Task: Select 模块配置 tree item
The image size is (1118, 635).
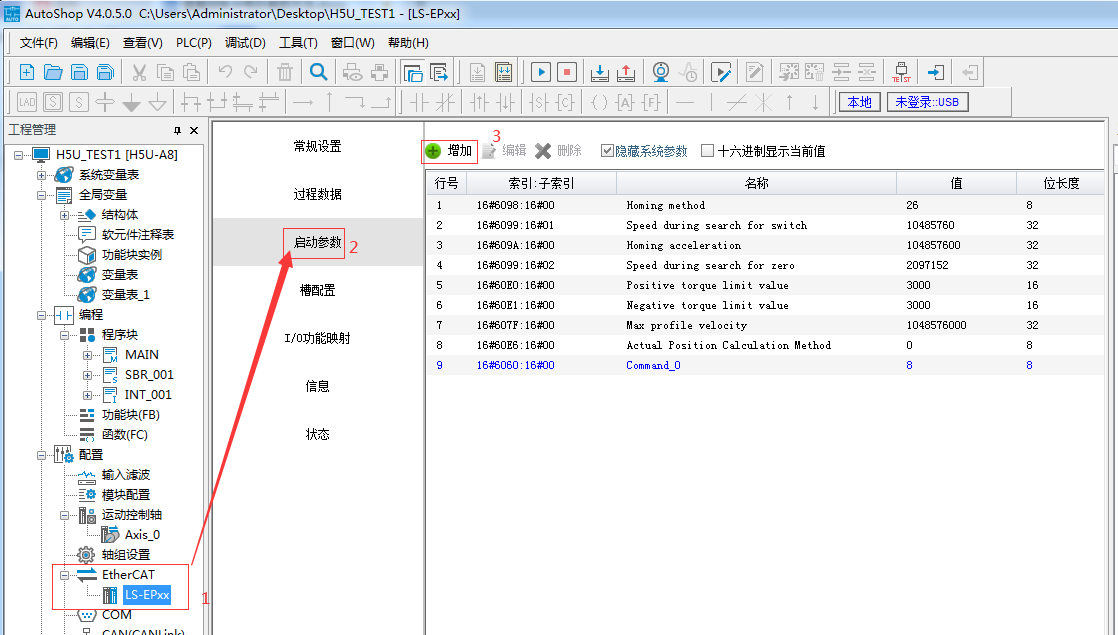Action: click(x=125, y=495)
